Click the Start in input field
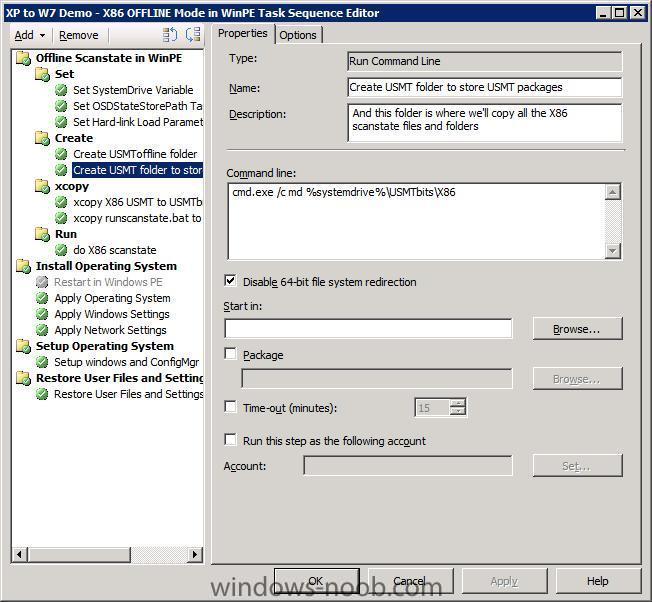Viewport: 652px width, 602px height. click(368, 329)
